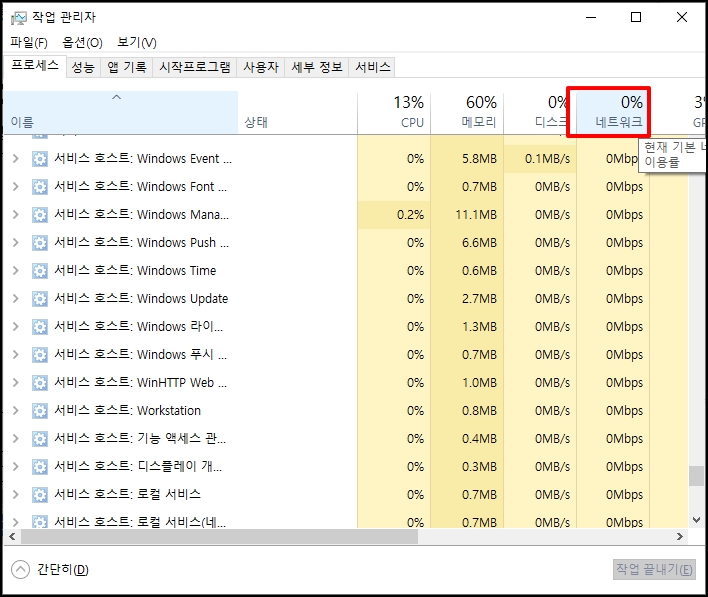Click the horizontal scrollbar left arrow
The height and width of the screenshot is (597, 708).
coord(12,536)
